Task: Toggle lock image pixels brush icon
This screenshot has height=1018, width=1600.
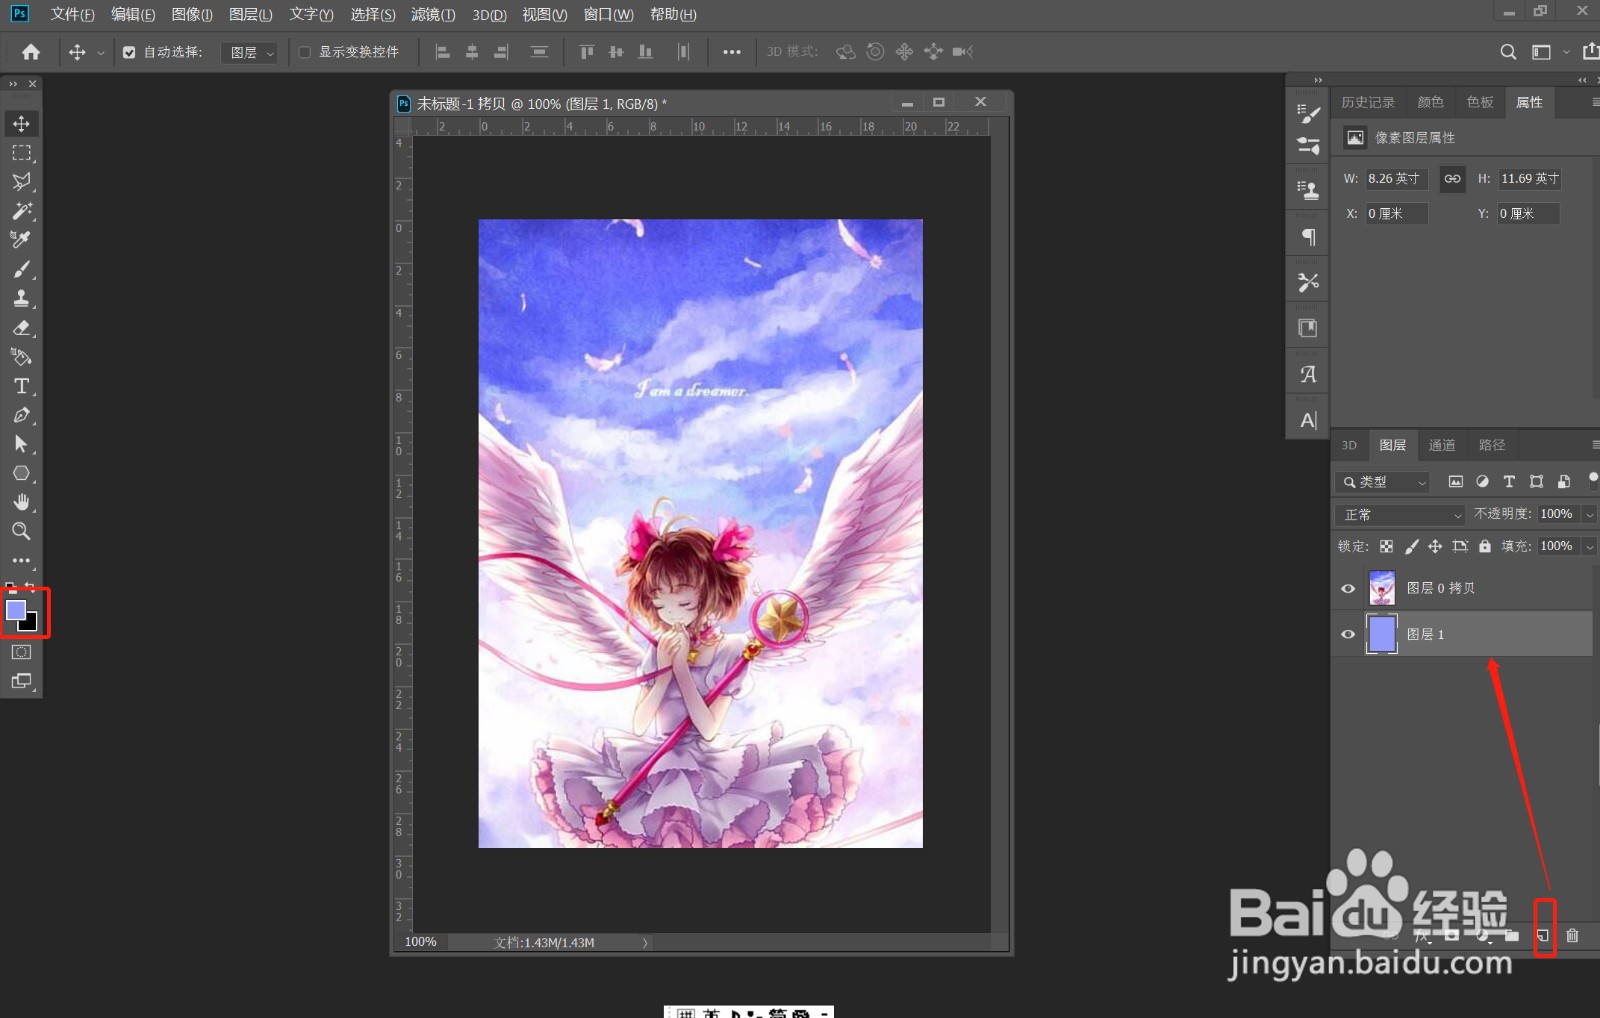Action: pos(1411,546)
